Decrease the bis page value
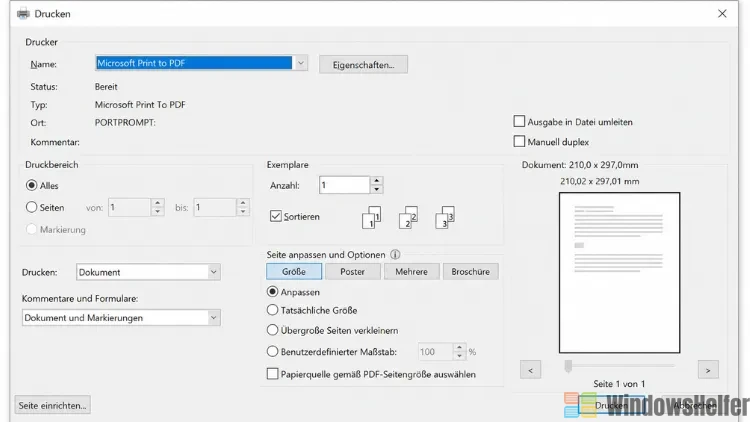This screenshot has height=422, width=750. (243, 211)
